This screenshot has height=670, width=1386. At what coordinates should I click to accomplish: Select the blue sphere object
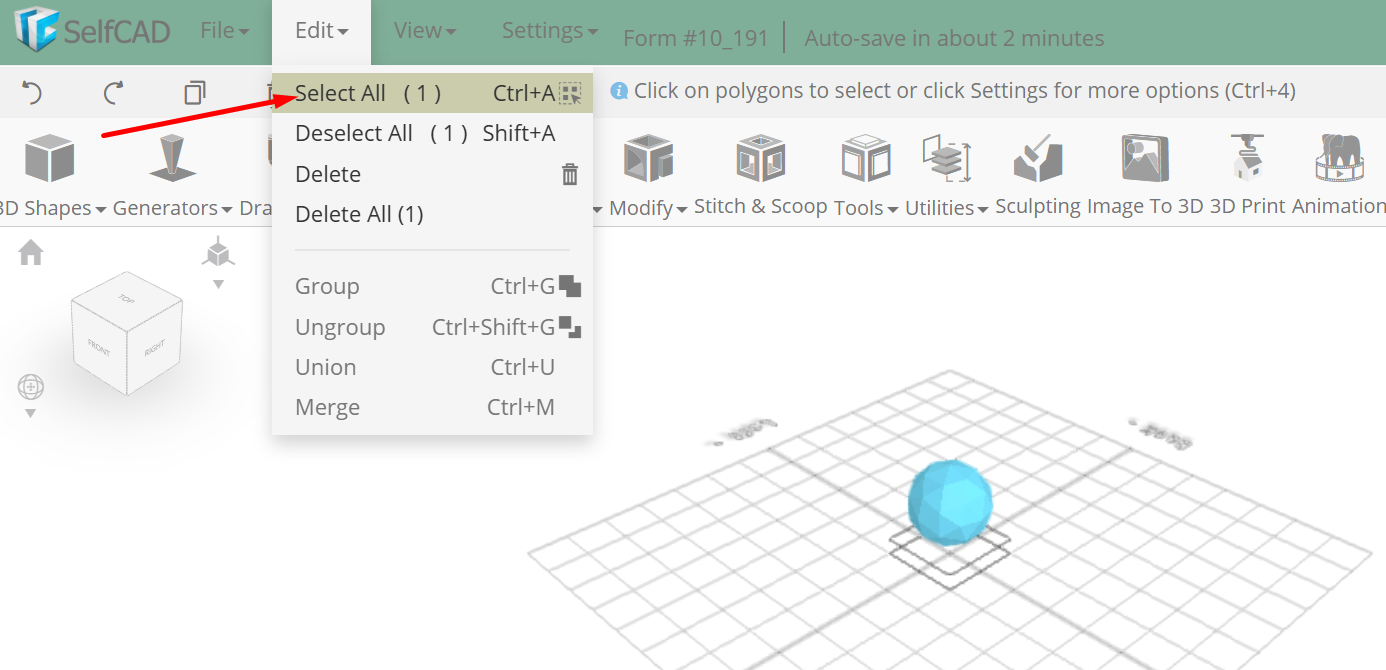click(x=950, y=504)
